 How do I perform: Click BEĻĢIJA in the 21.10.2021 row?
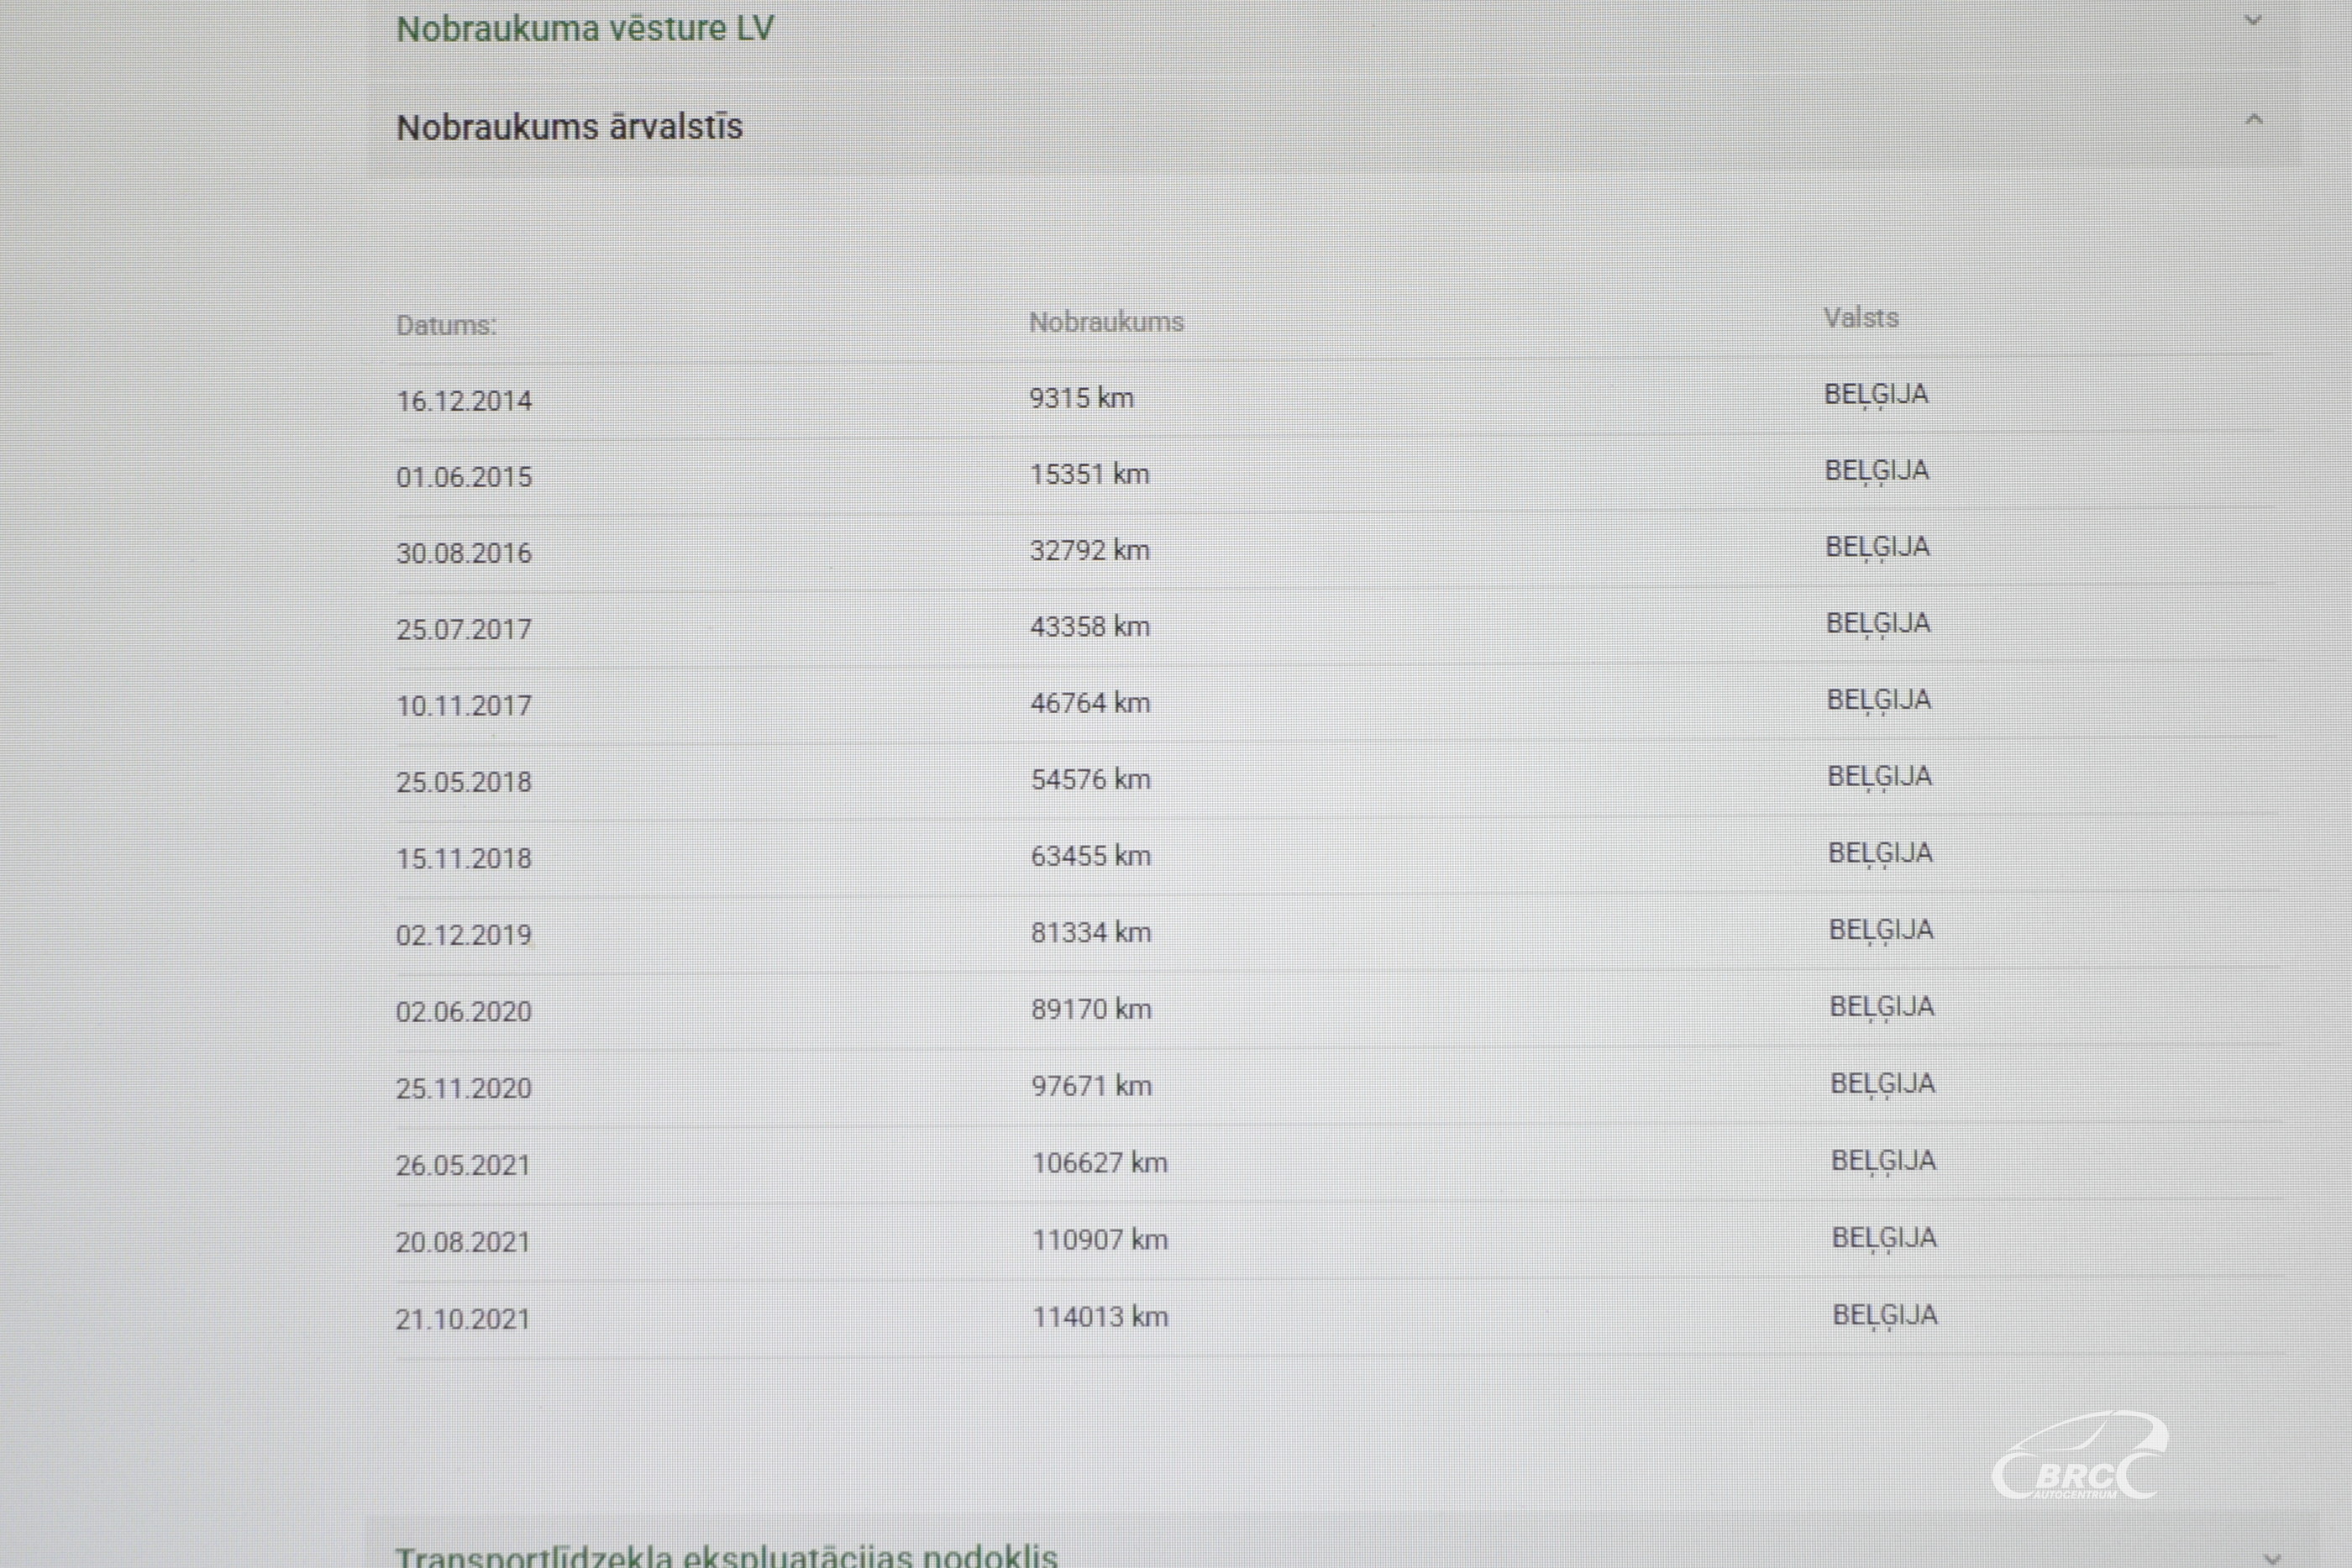point(1885,1316)
